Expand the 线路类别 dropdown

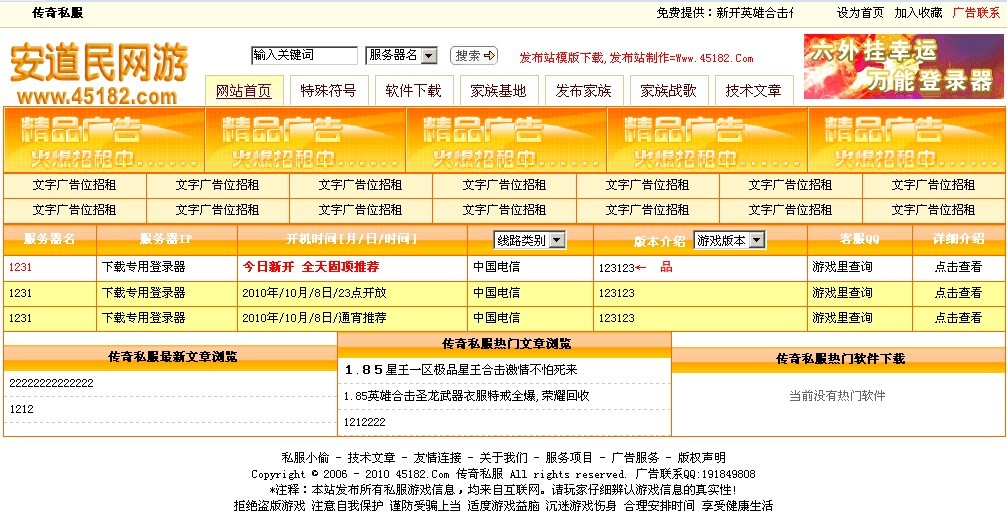[529, 240]
